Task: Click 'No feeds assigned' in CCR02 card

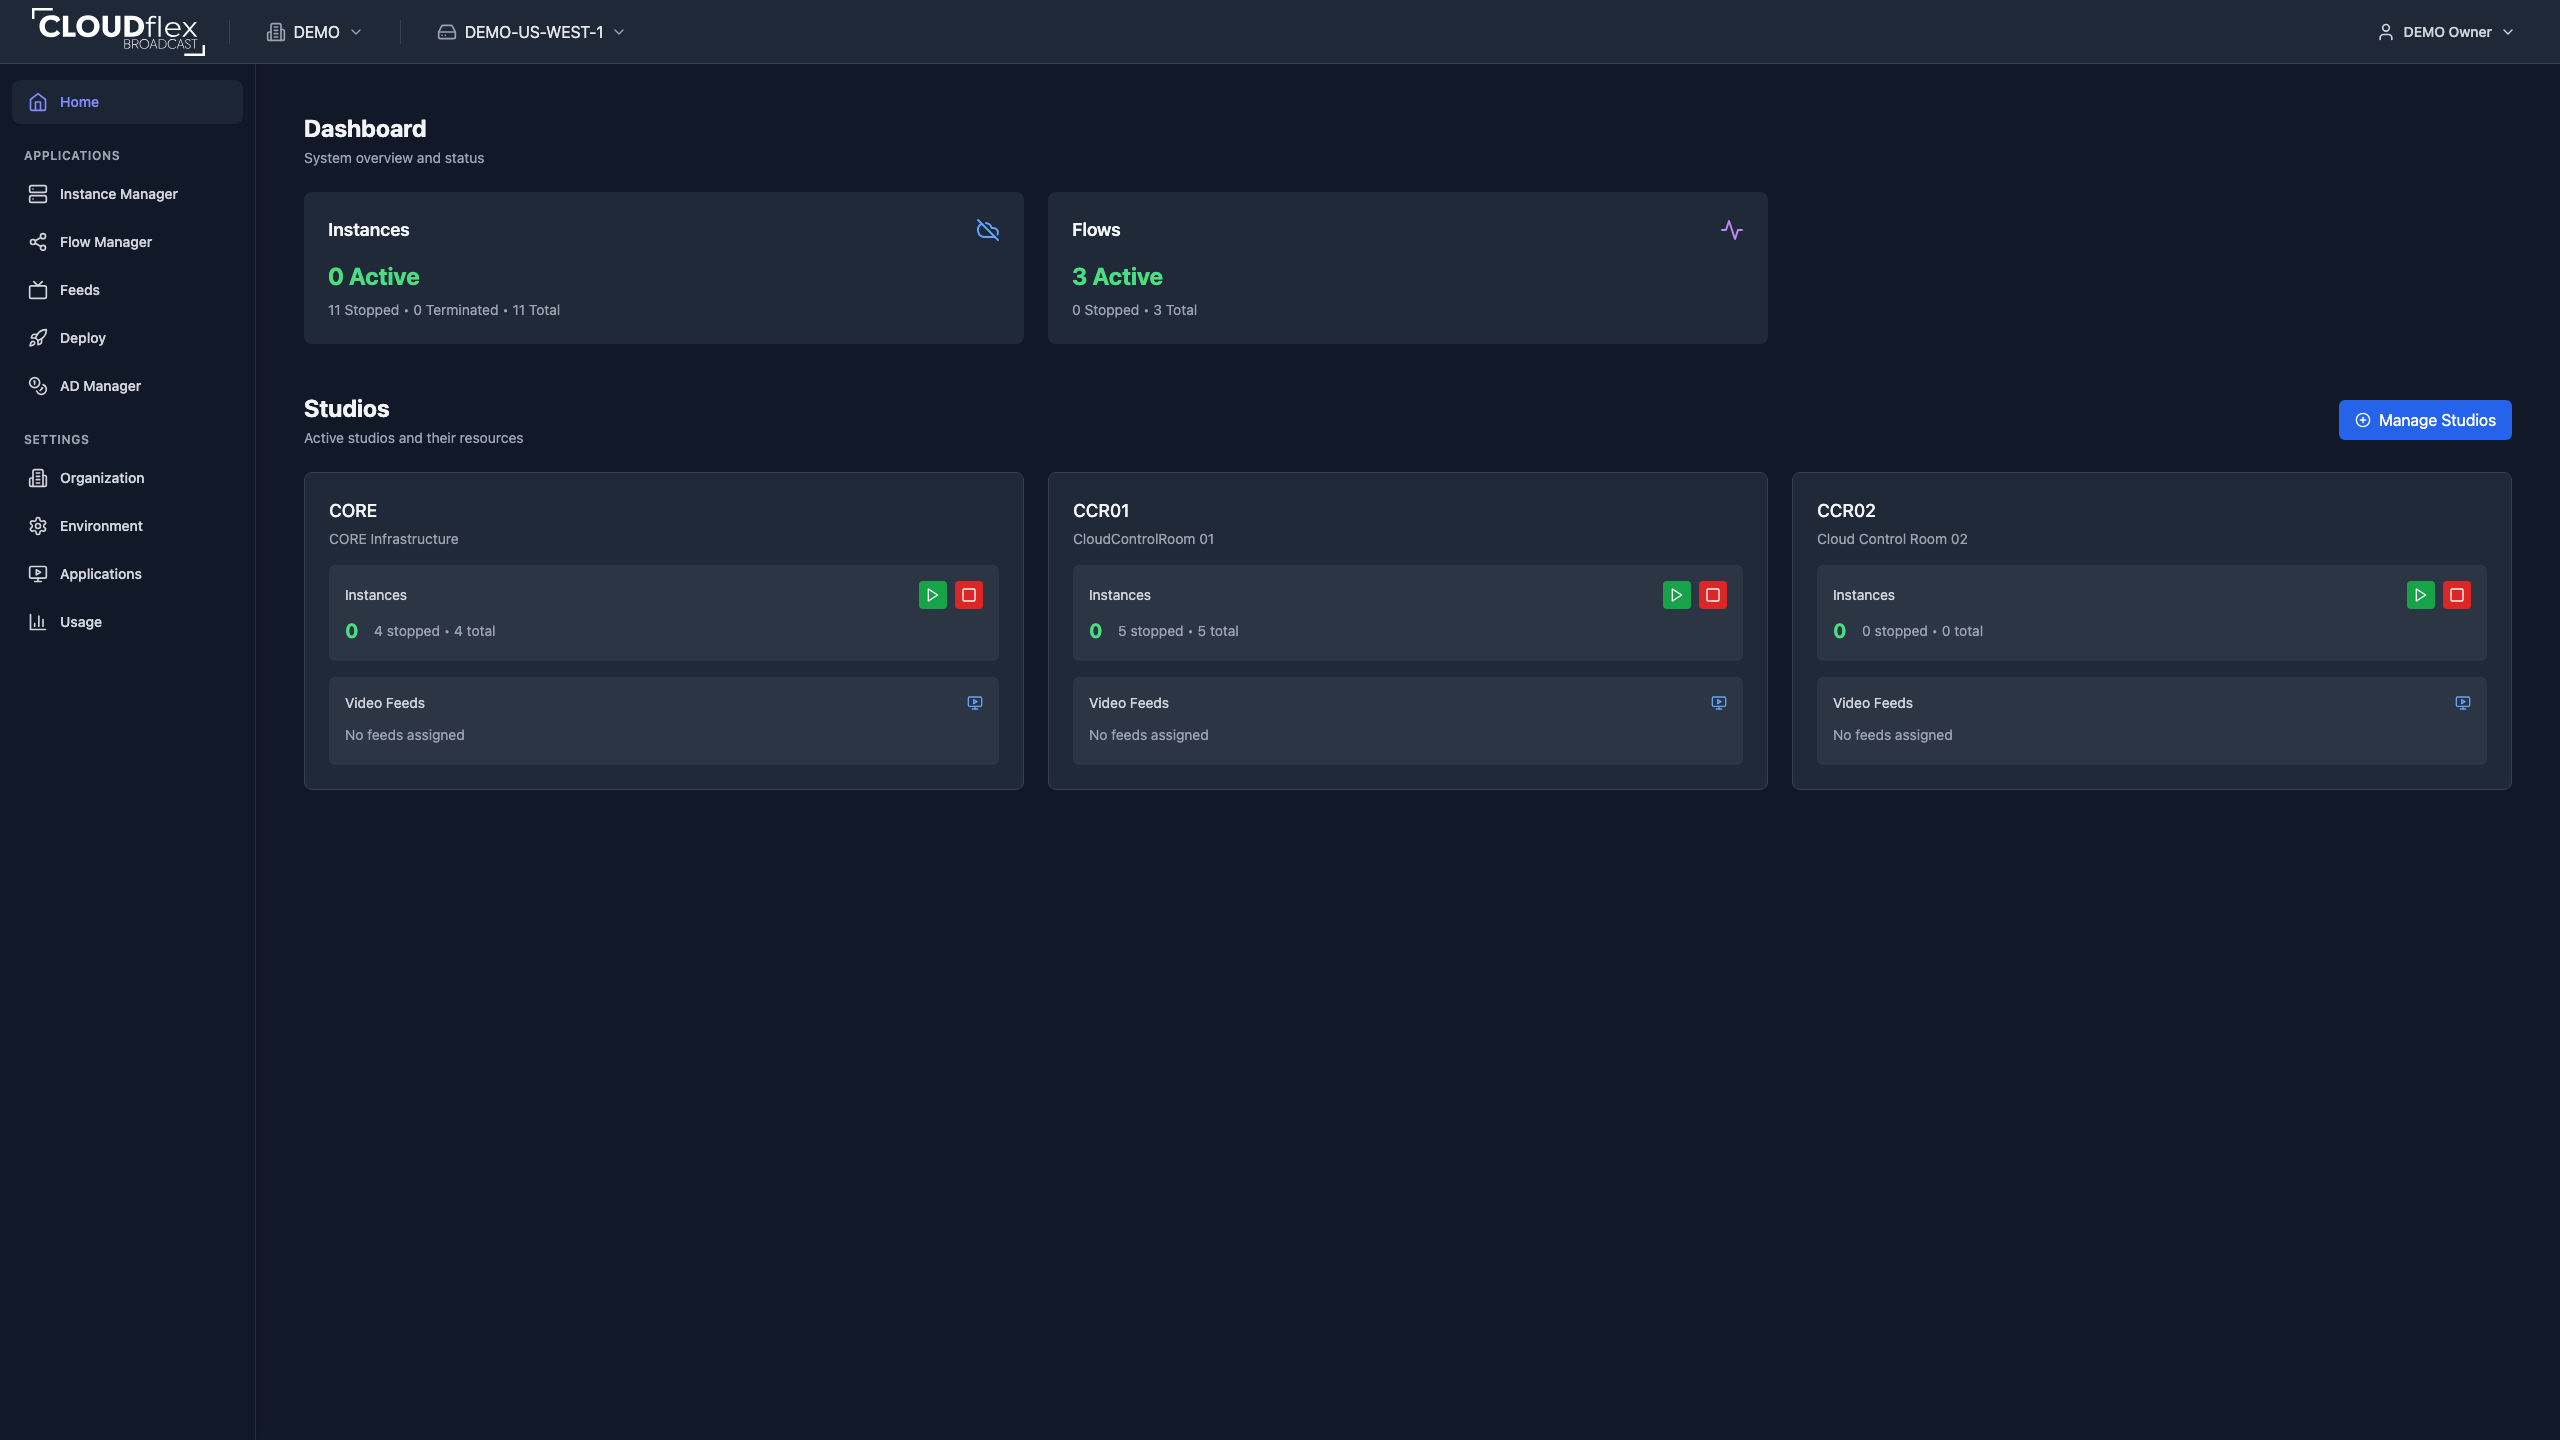Action: coord(1893,735)
